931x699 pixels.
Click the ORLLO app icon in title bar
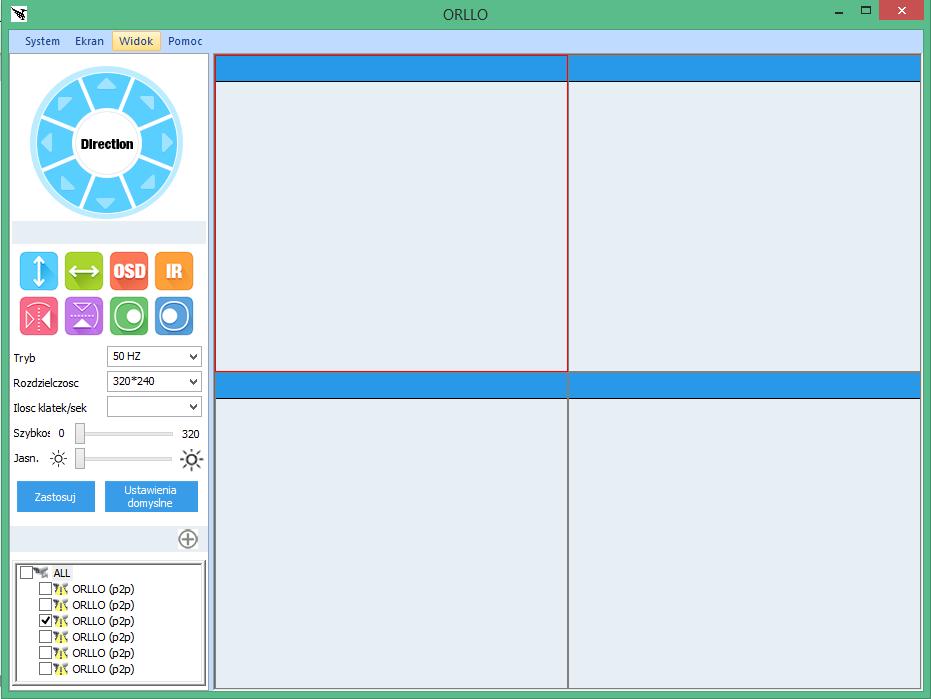(x=19, y=13)
